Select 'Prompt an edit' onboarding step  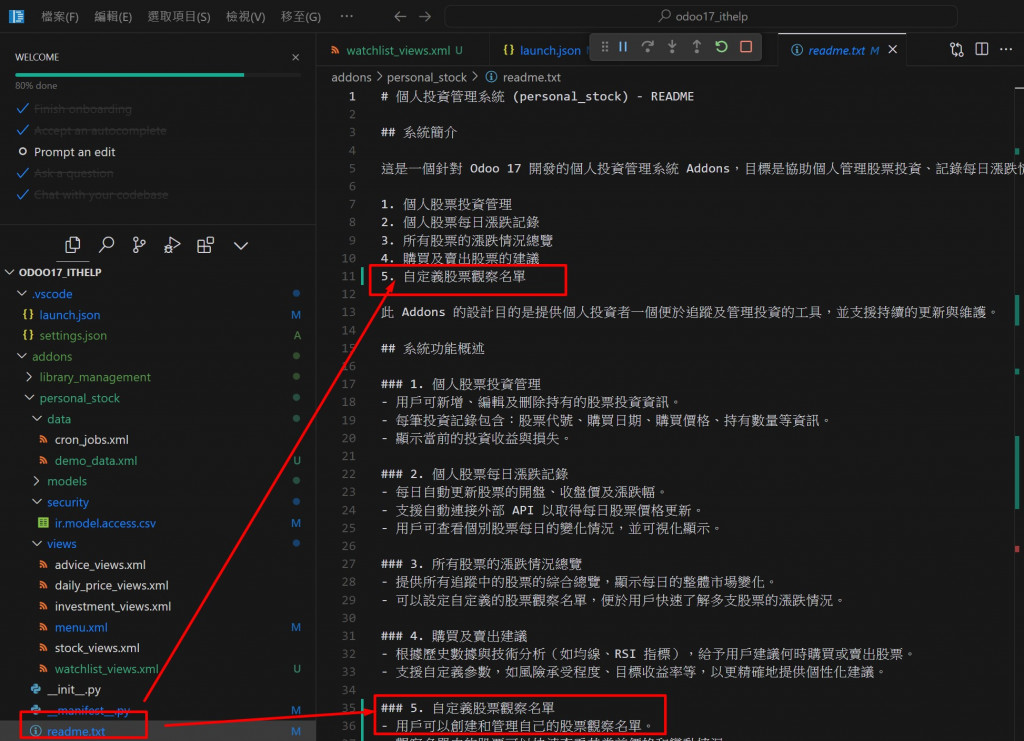74,152
